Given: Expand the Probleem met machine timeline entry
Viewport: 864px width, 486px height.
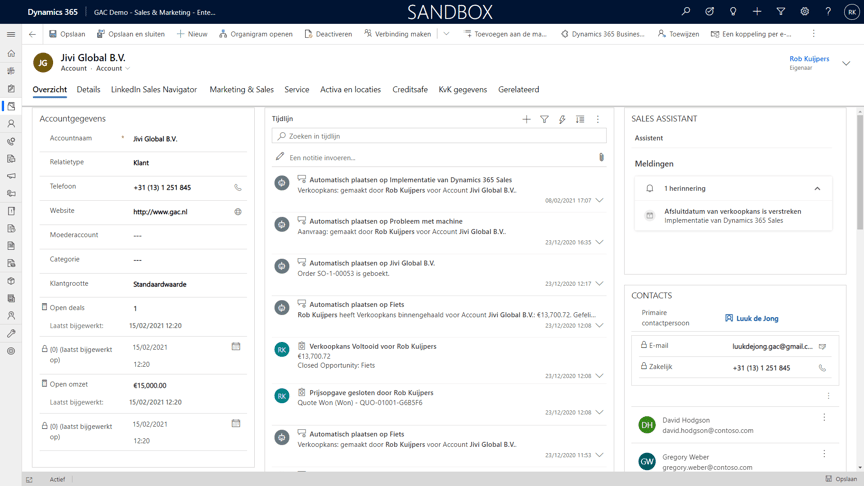Looking at the screenshot, I should [599, 242].
